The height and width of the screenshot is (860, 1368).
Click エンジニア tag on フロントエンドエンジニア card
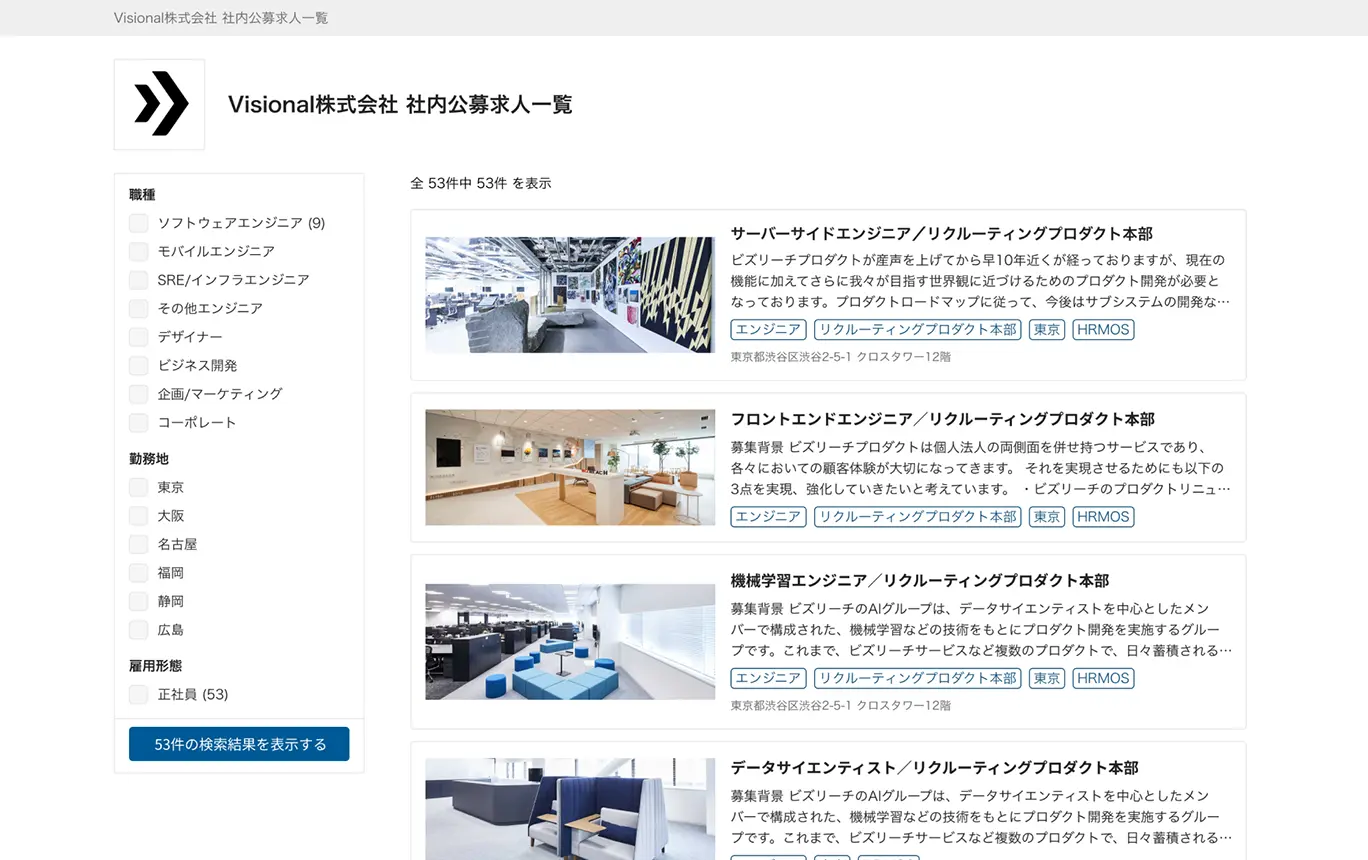pos(768,517)
